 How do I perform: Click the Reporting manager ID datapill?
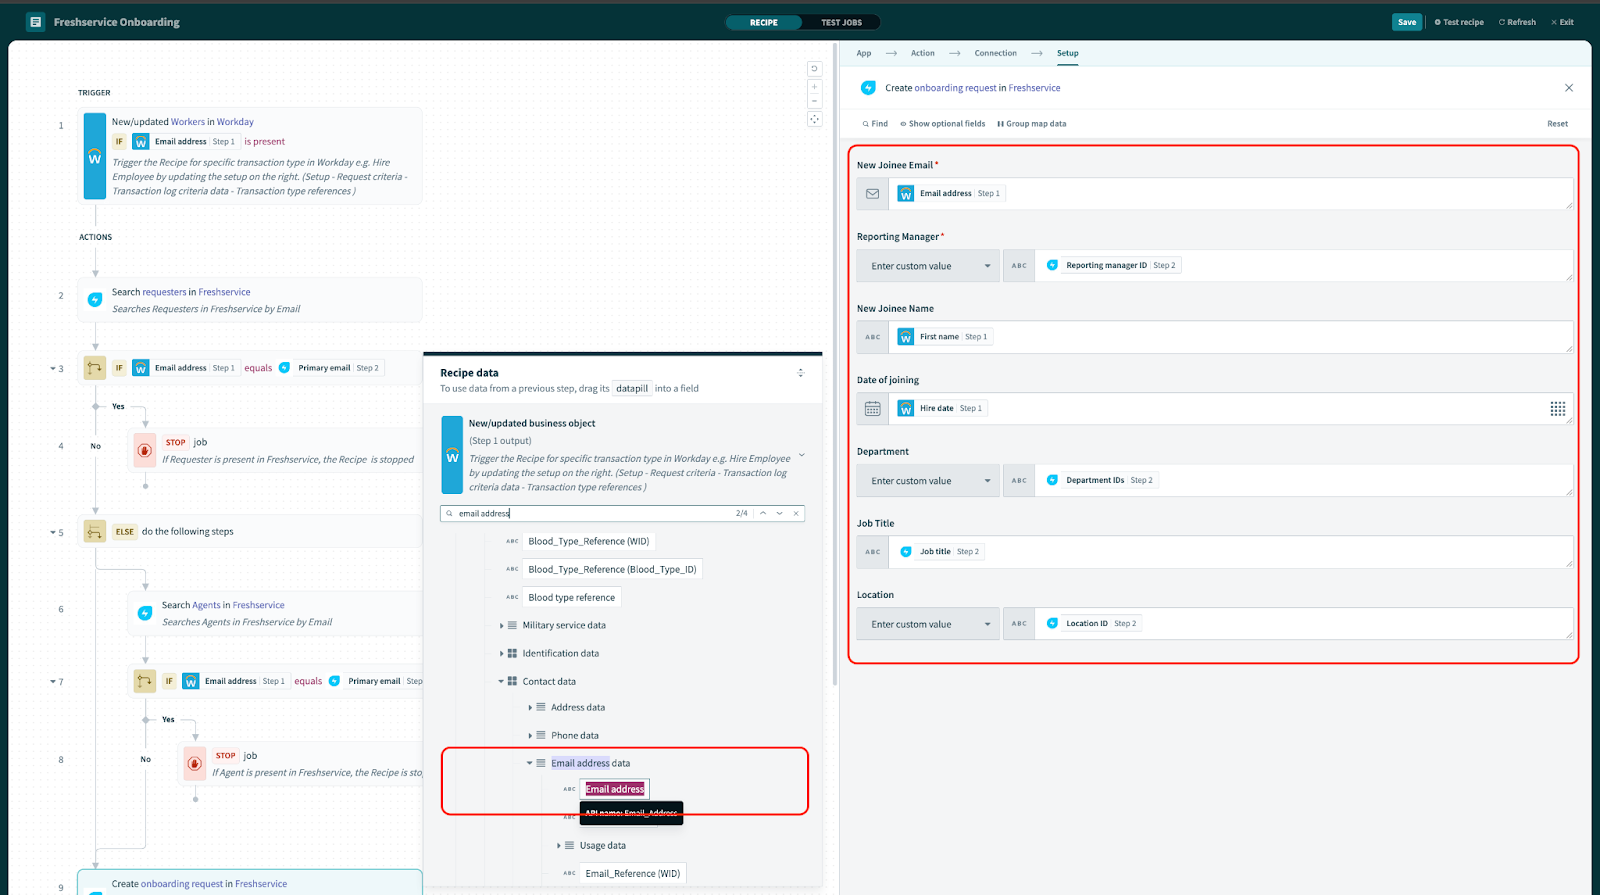pyautogui.click(x=1111, y=266)
